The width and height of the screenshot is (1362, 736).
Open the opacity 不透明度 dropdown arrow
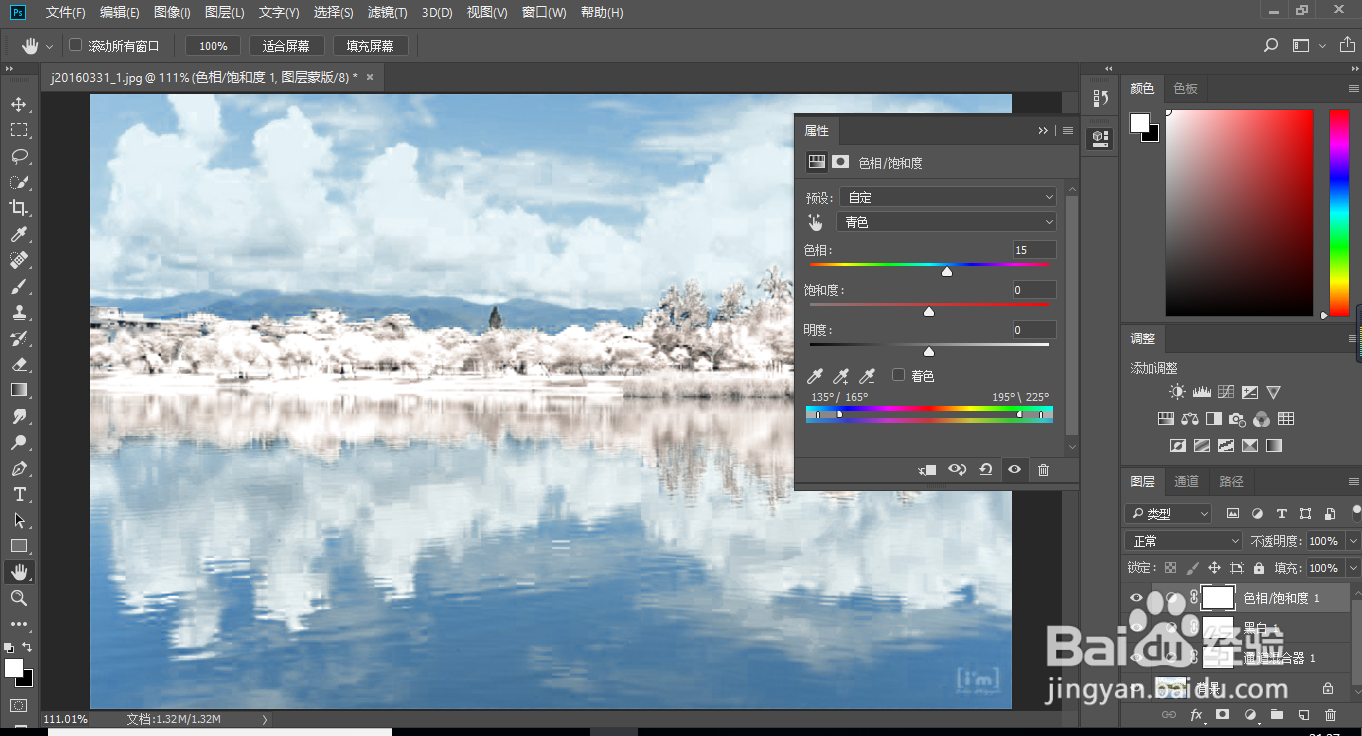pos(1353,541)
